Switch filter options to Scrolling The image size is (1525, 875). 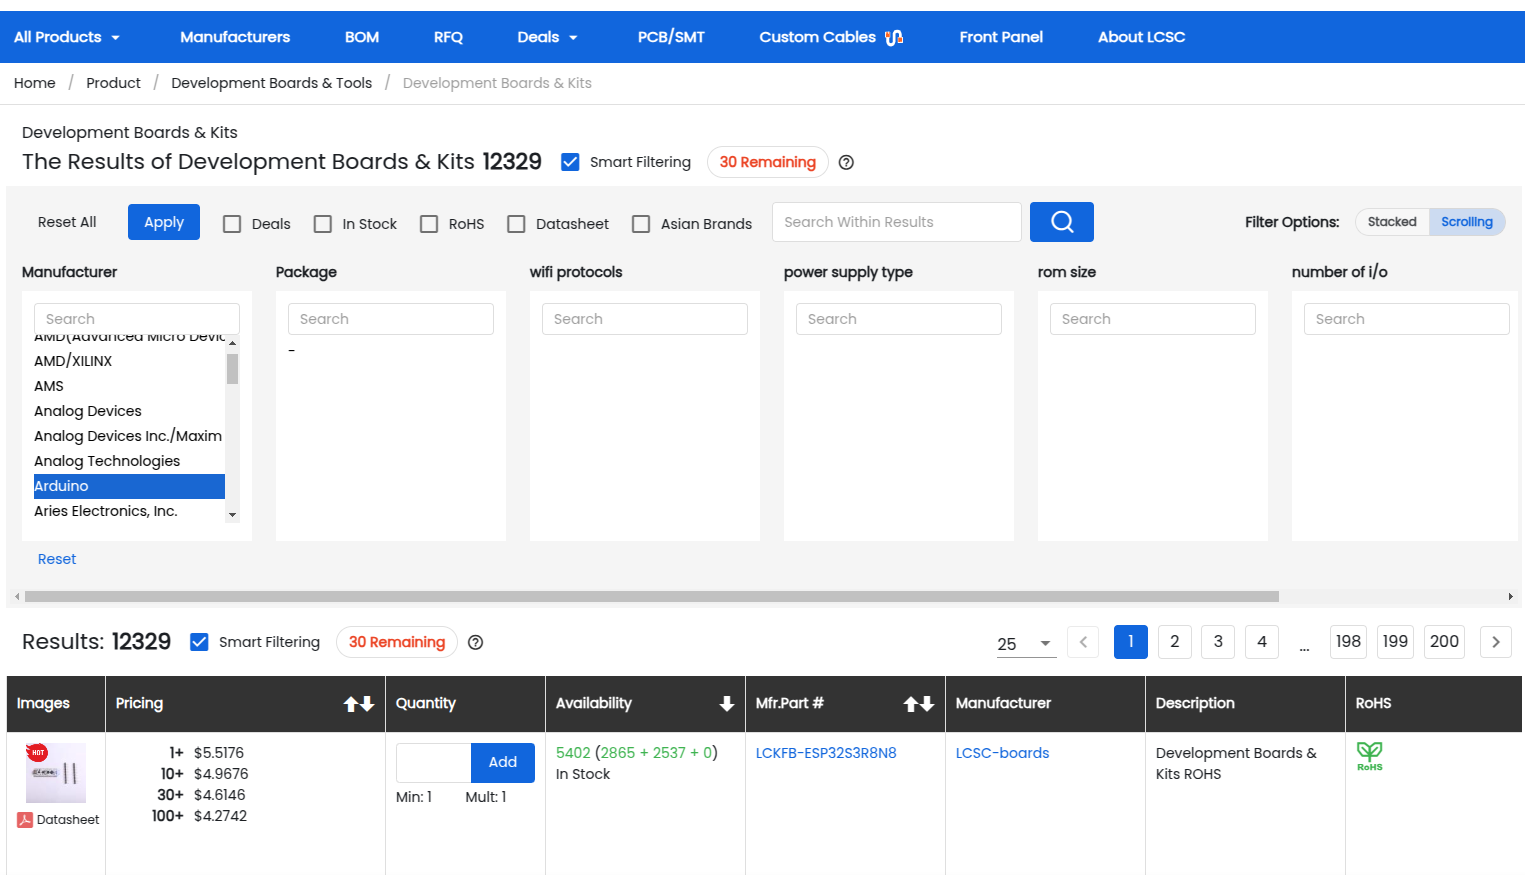1467,222
